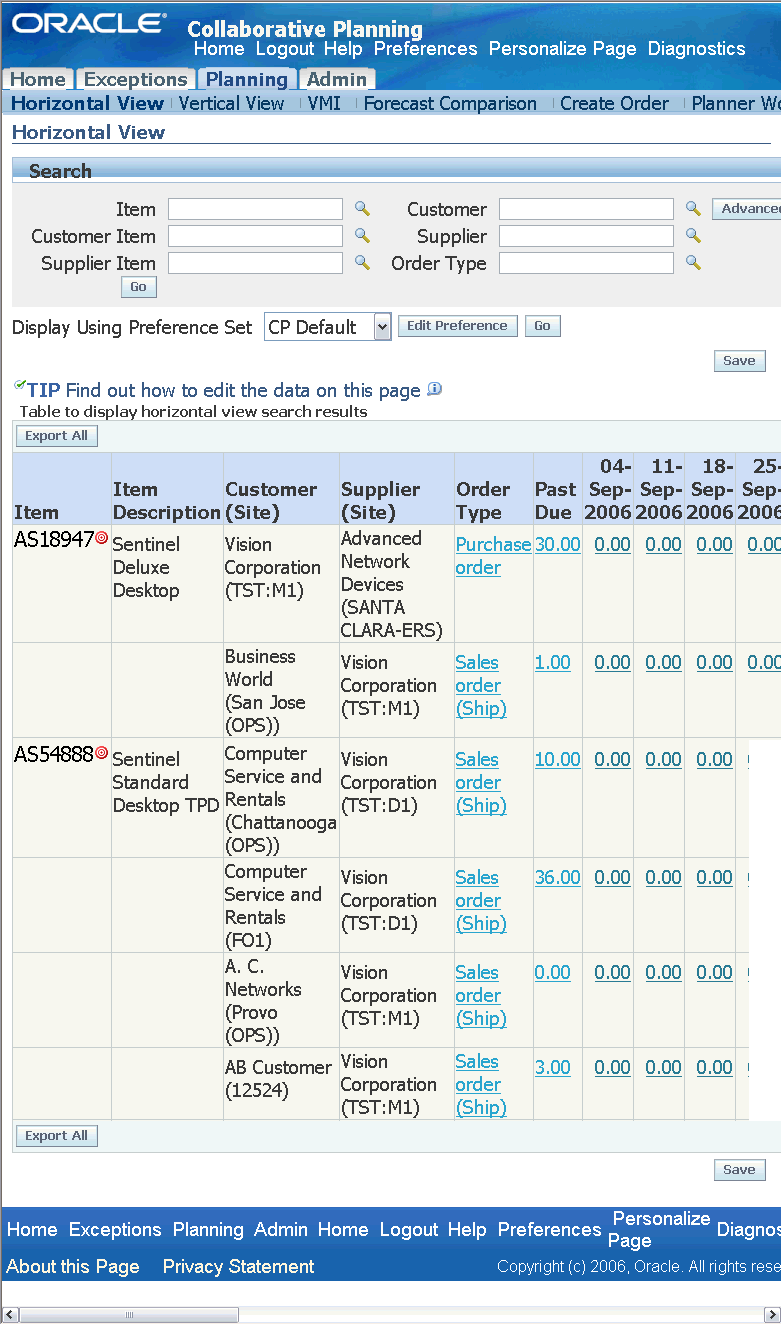Open About this Page link
The image size is (781, 1326).
(73, 1266)
